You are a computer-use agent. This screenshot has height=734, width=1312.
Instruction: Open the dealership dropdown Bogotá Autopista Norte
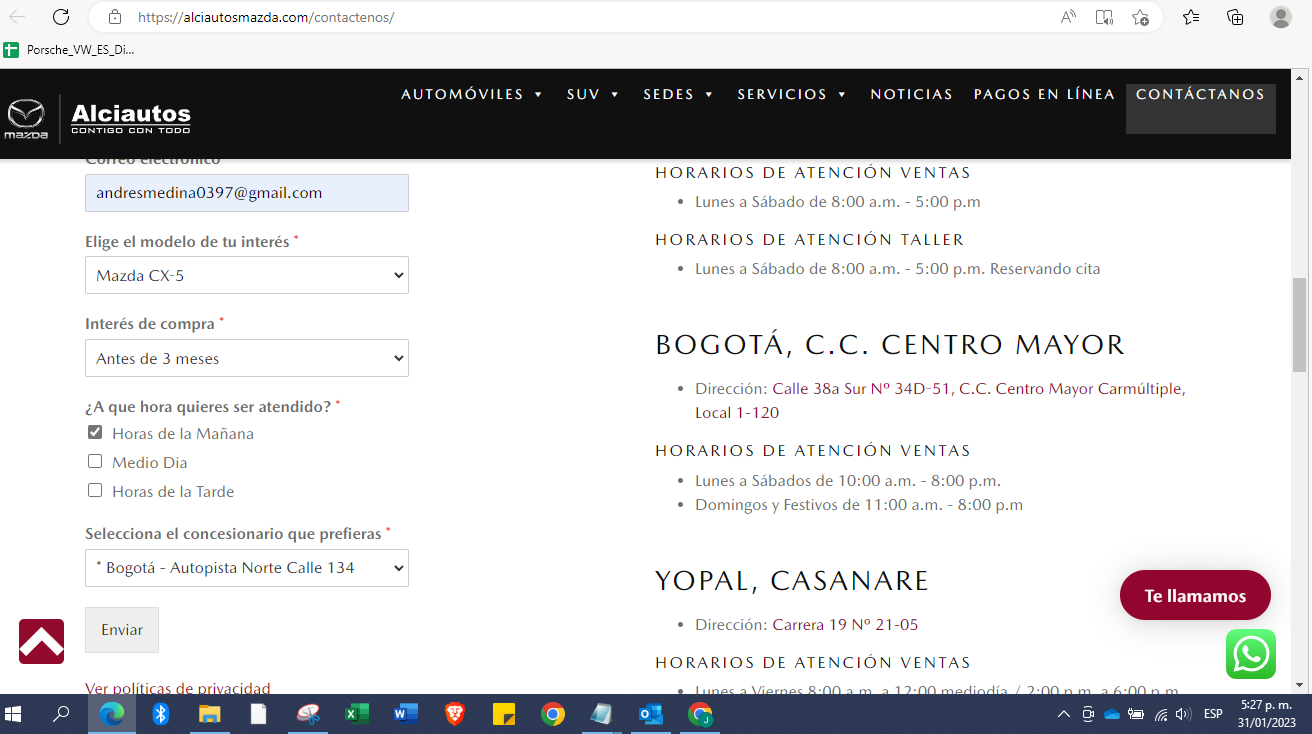(247, 567)
